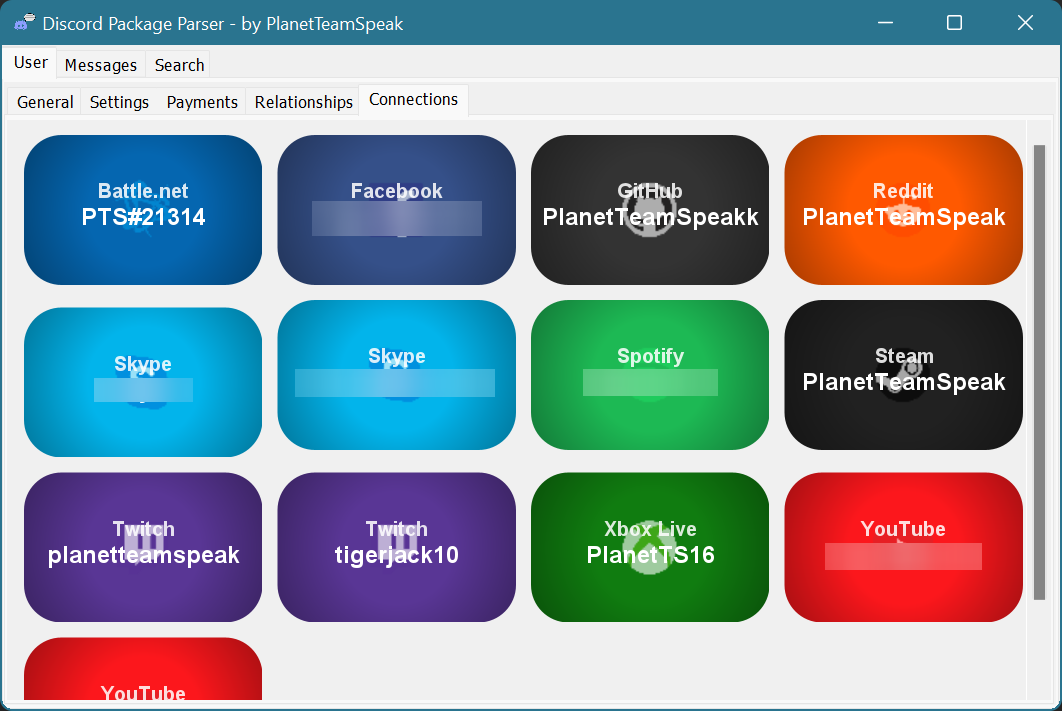Select the Spotify connection card

[x=650, y=375]
